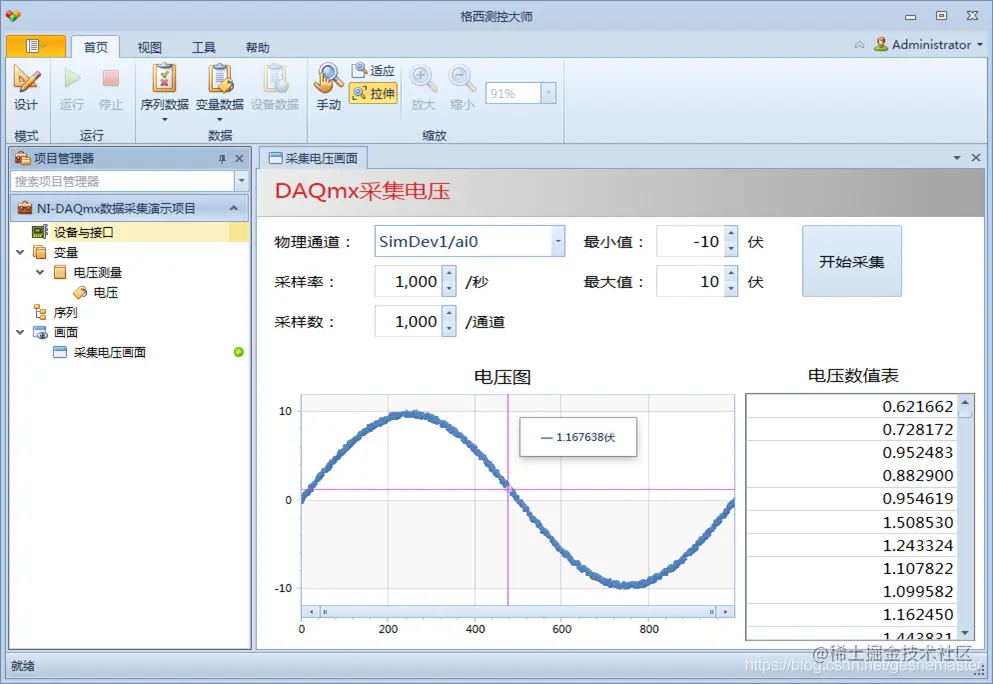This screenshot has width=993, height=684.
Task: Select the 1.508530 table row
Action: pos(852,522)
